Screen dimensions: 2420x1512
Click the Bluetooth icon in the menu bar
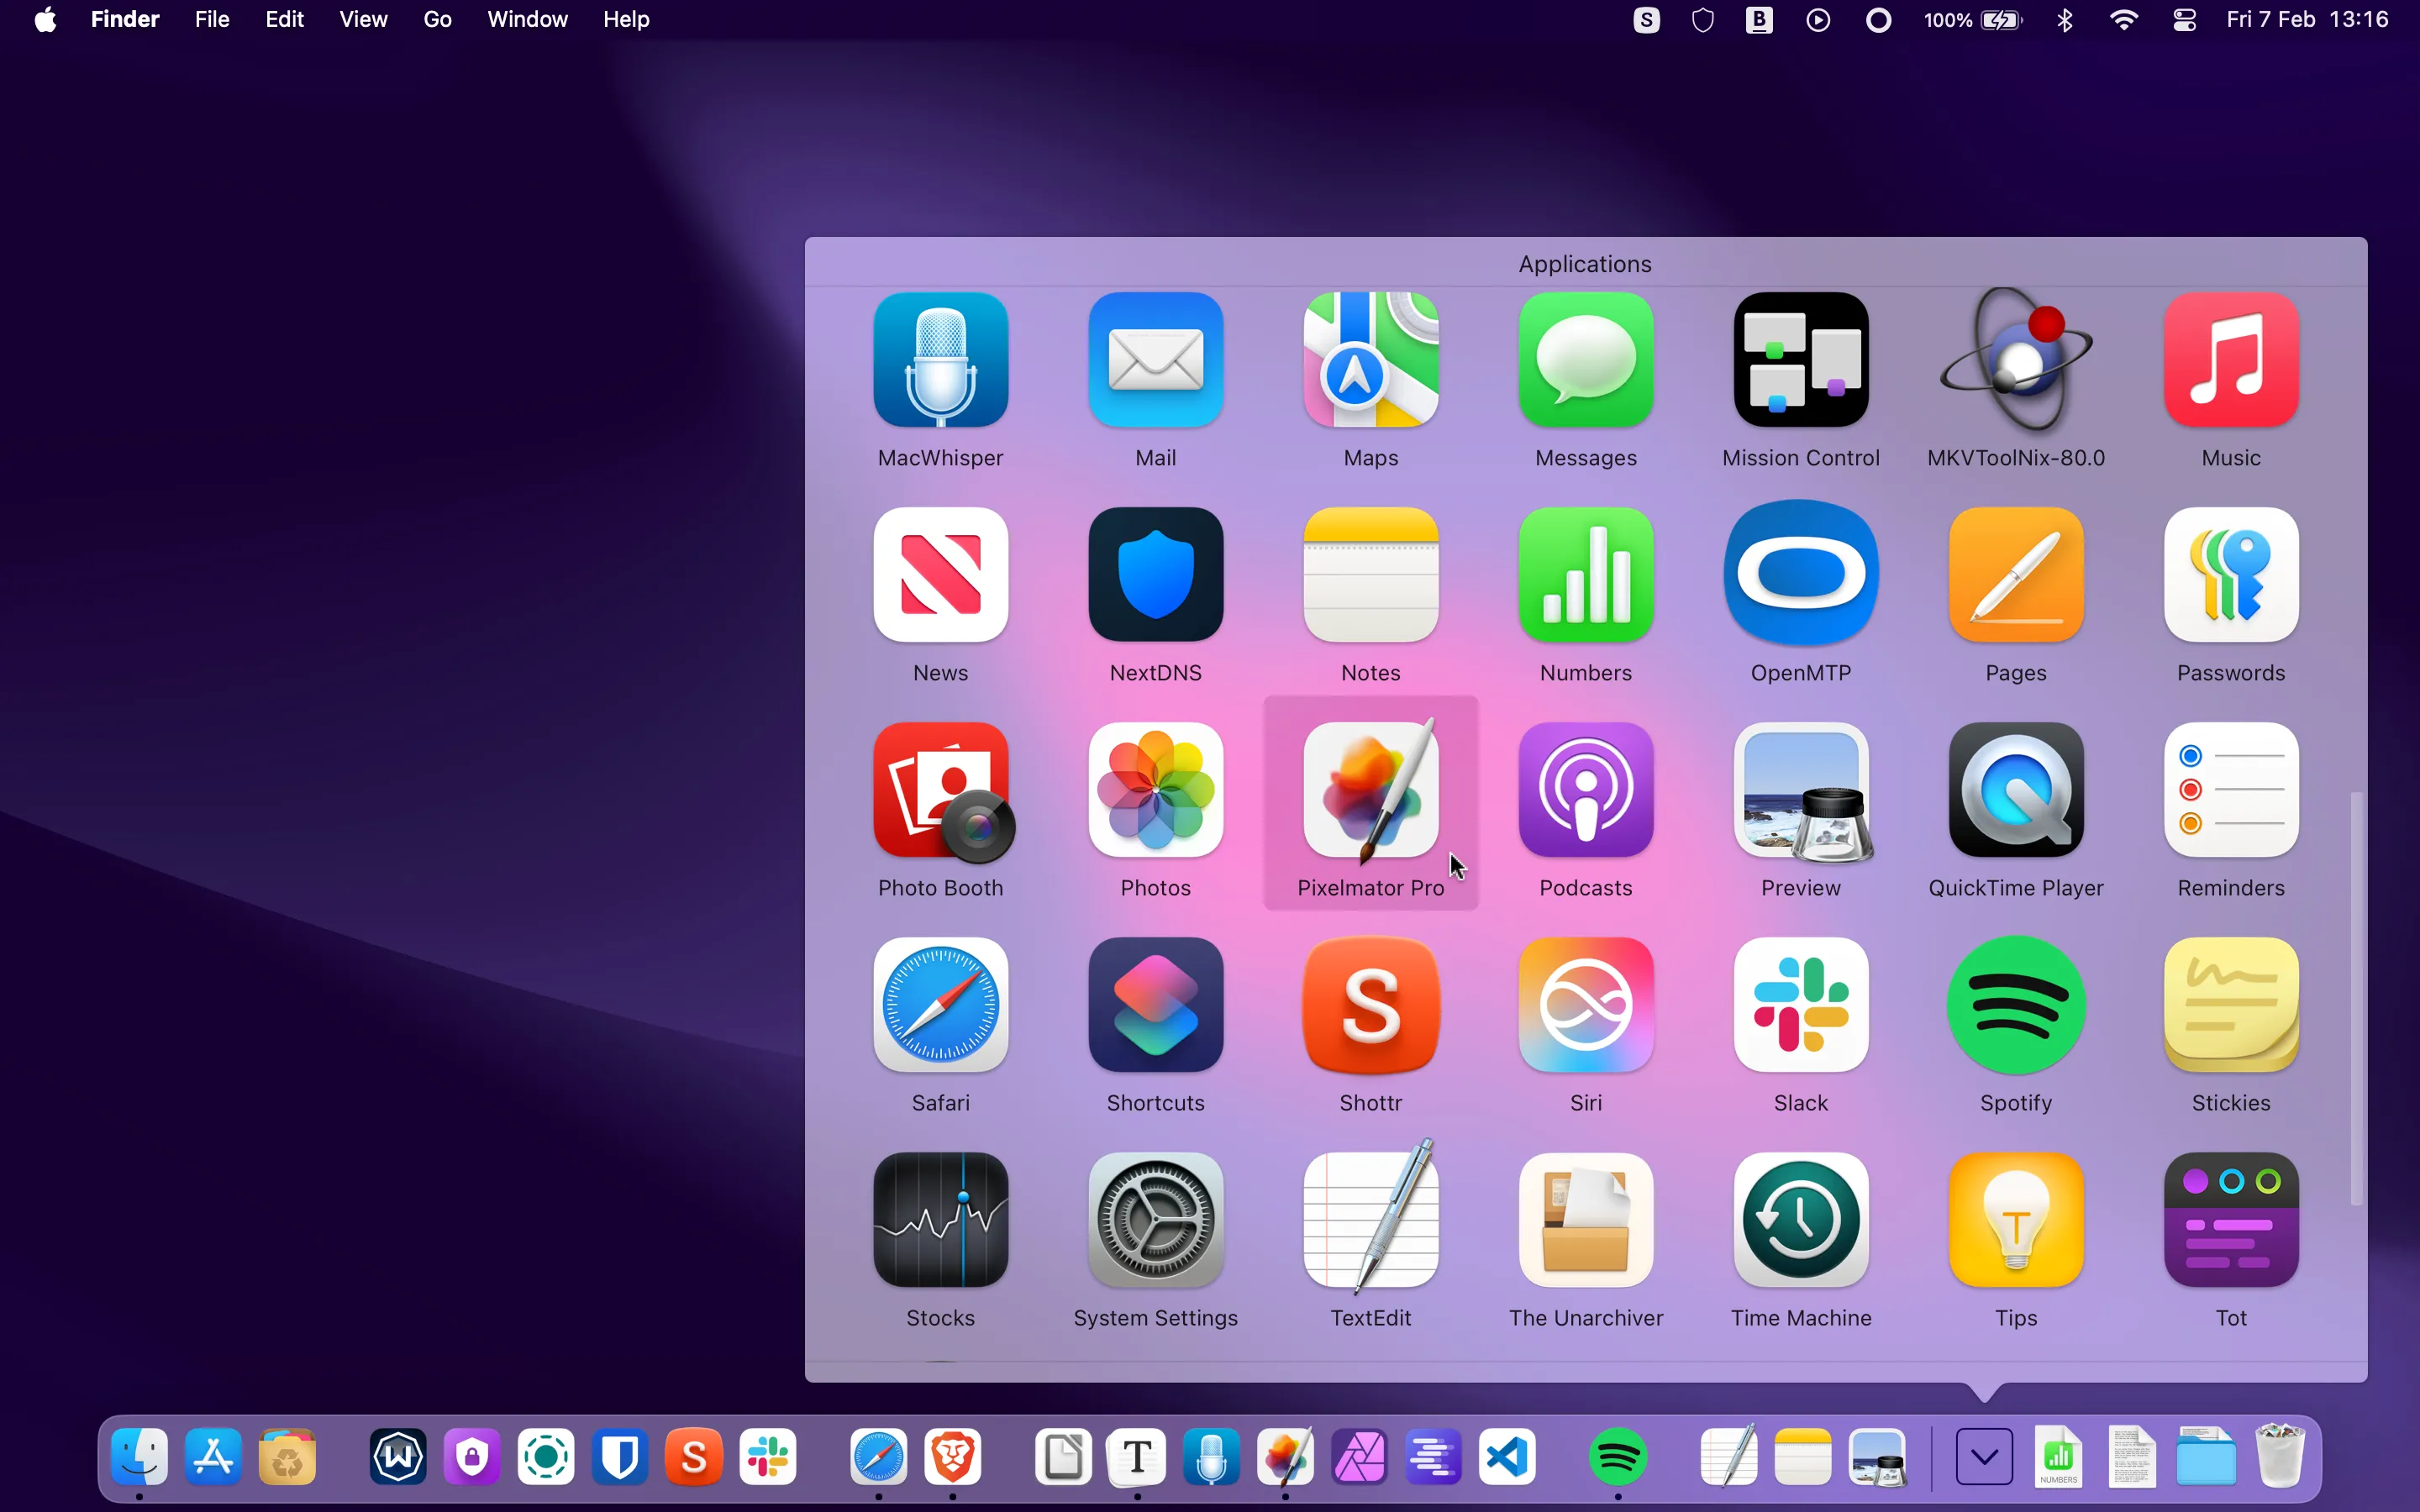pos(2063,19)
